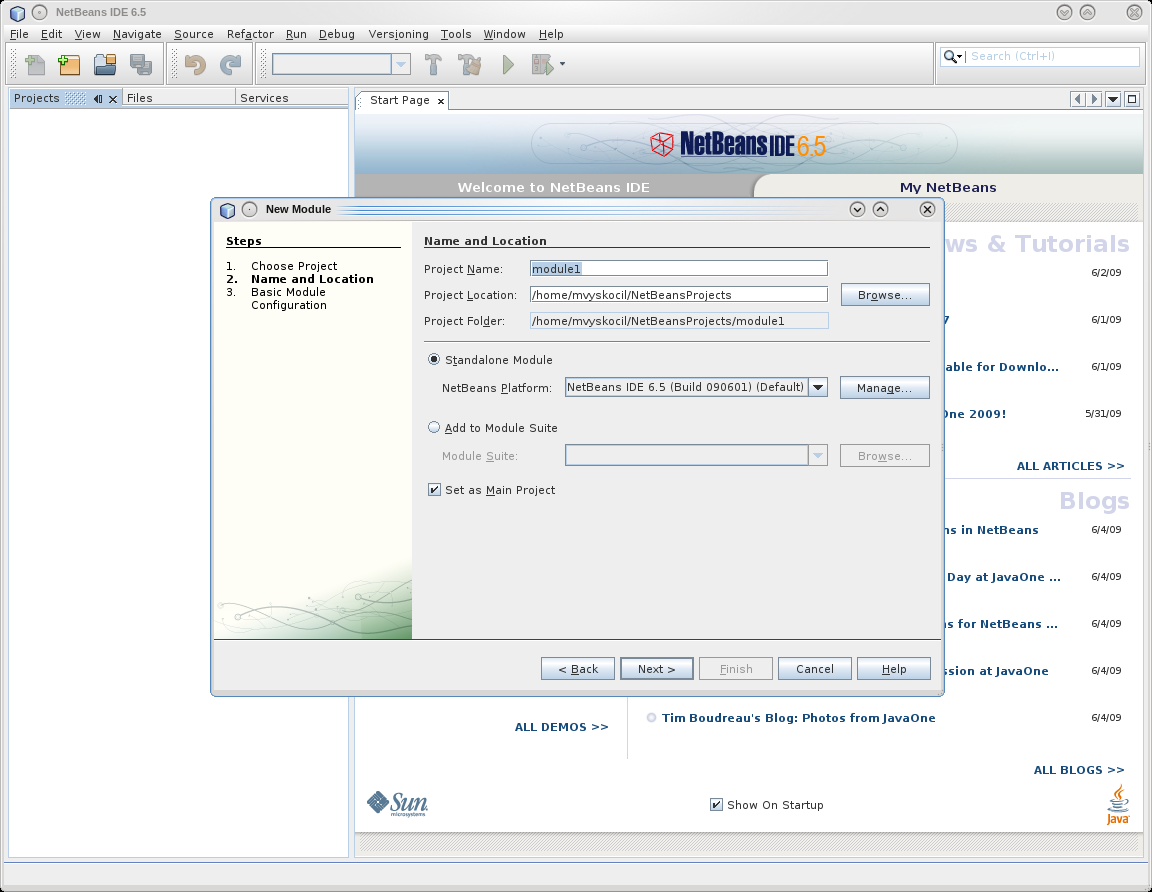The image size is (1152, 892).
Task: Open the ALL BLOGS link
Action: click(1079, 770)
